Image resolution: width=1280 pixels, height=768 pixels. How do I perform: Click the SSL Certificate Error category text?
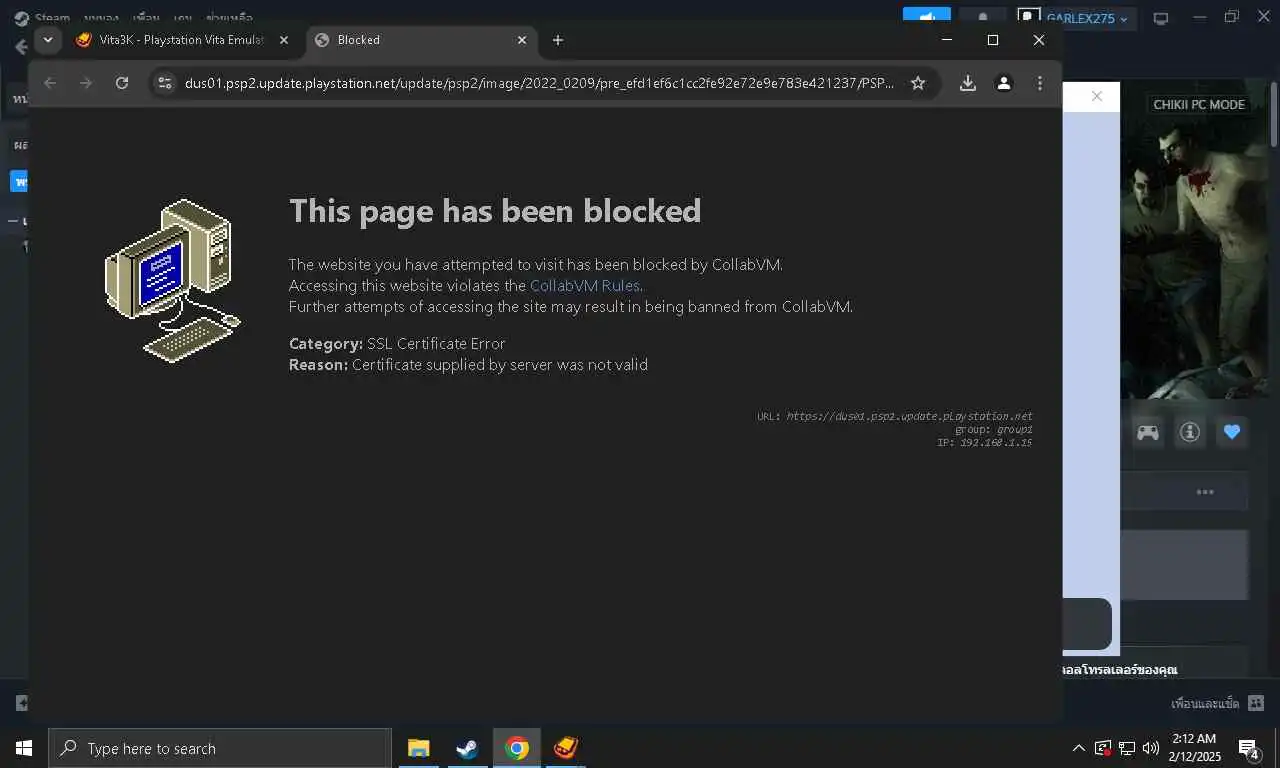[x=436, y=343]
